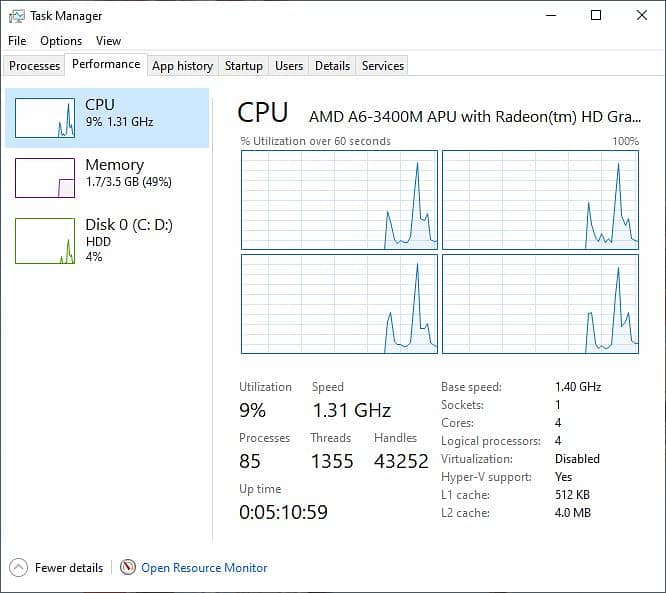Click the 100% graph scale label

(625, 141)
